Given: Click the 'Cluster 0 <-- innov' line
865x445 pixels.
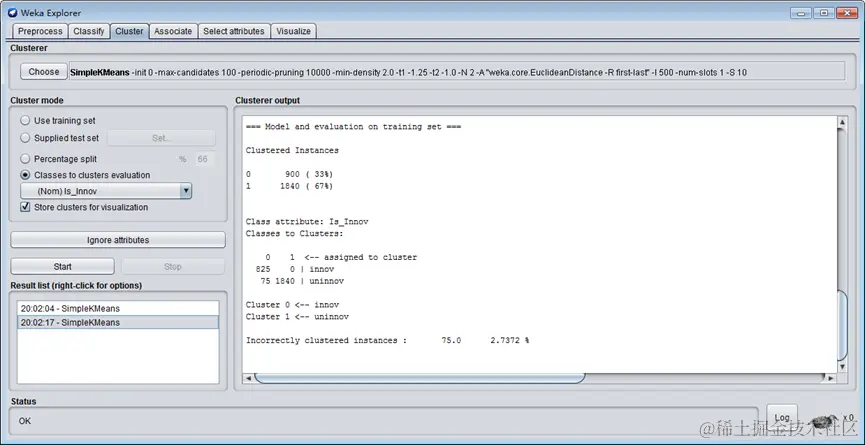Looking at the screenshot, I should coord(292,304).
